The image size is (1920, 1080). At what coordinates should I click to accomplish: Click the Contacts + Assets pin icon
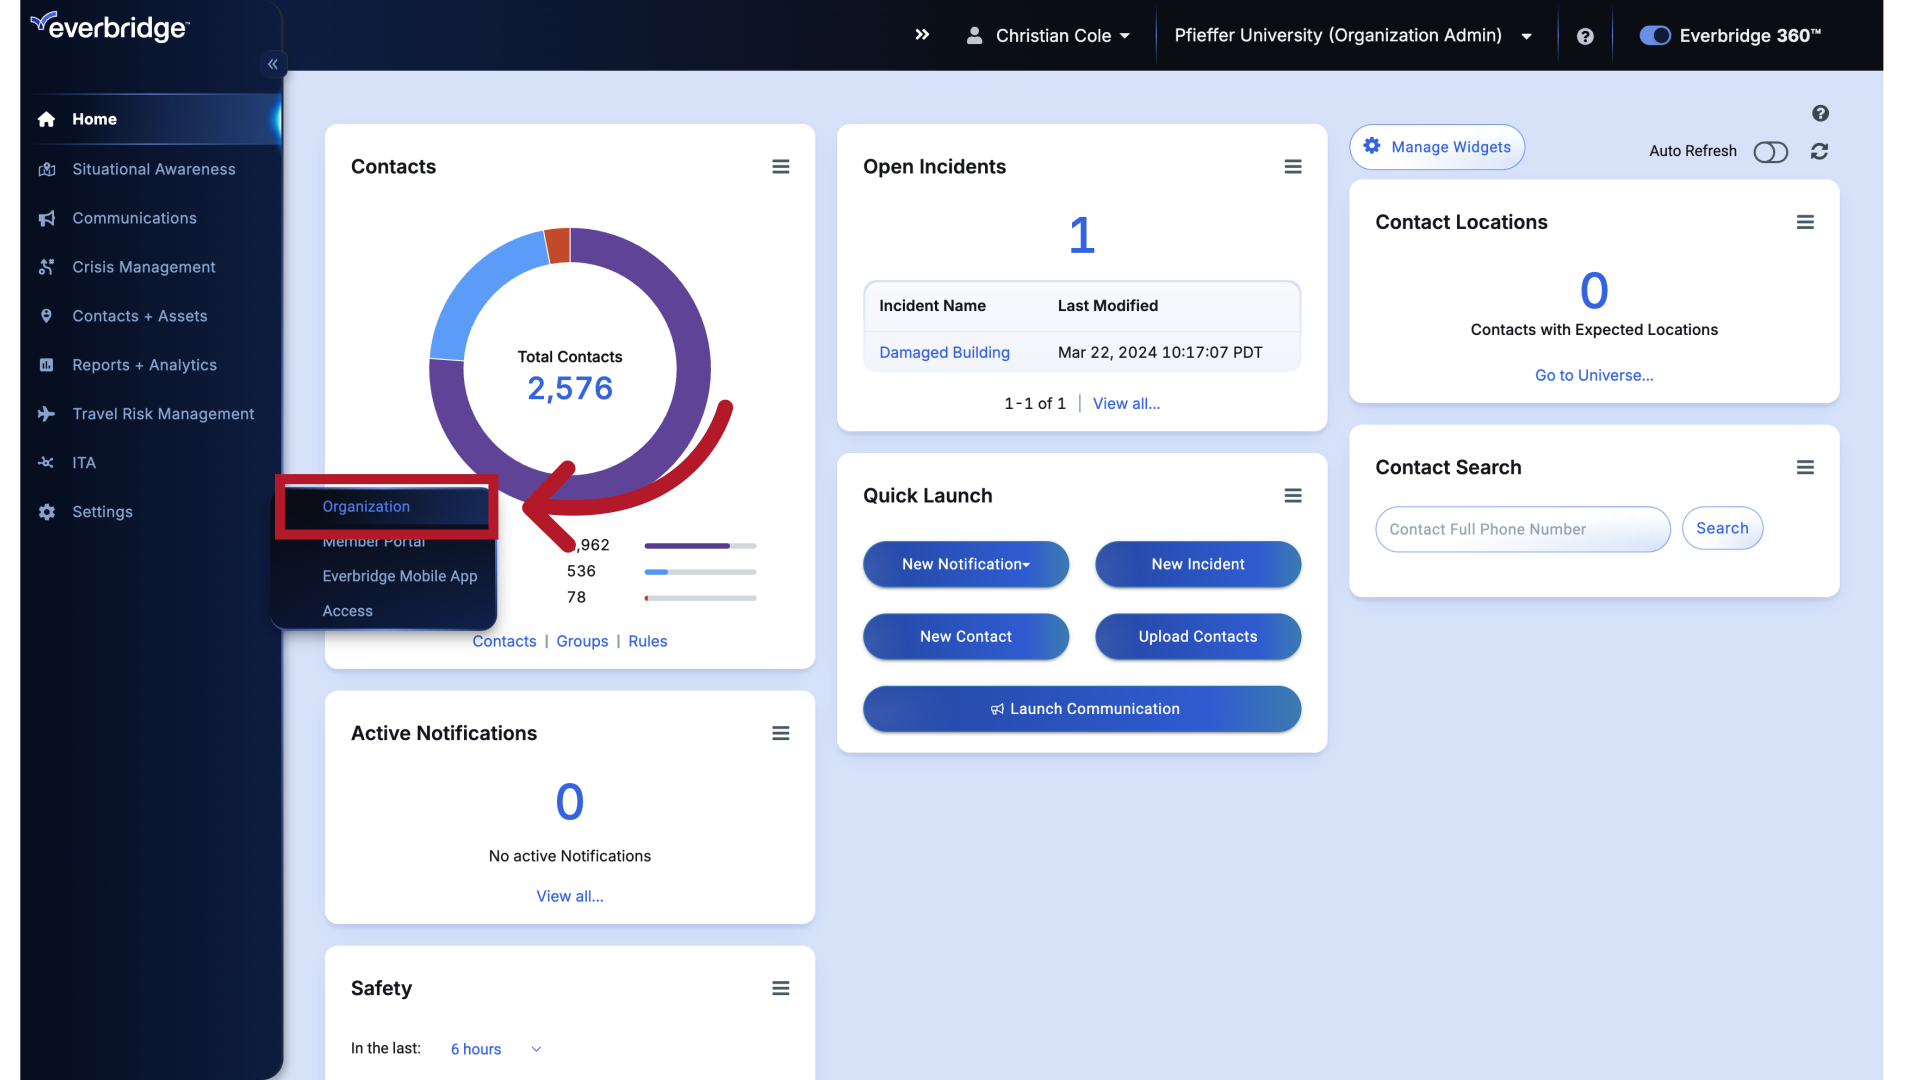coord(46,316)
